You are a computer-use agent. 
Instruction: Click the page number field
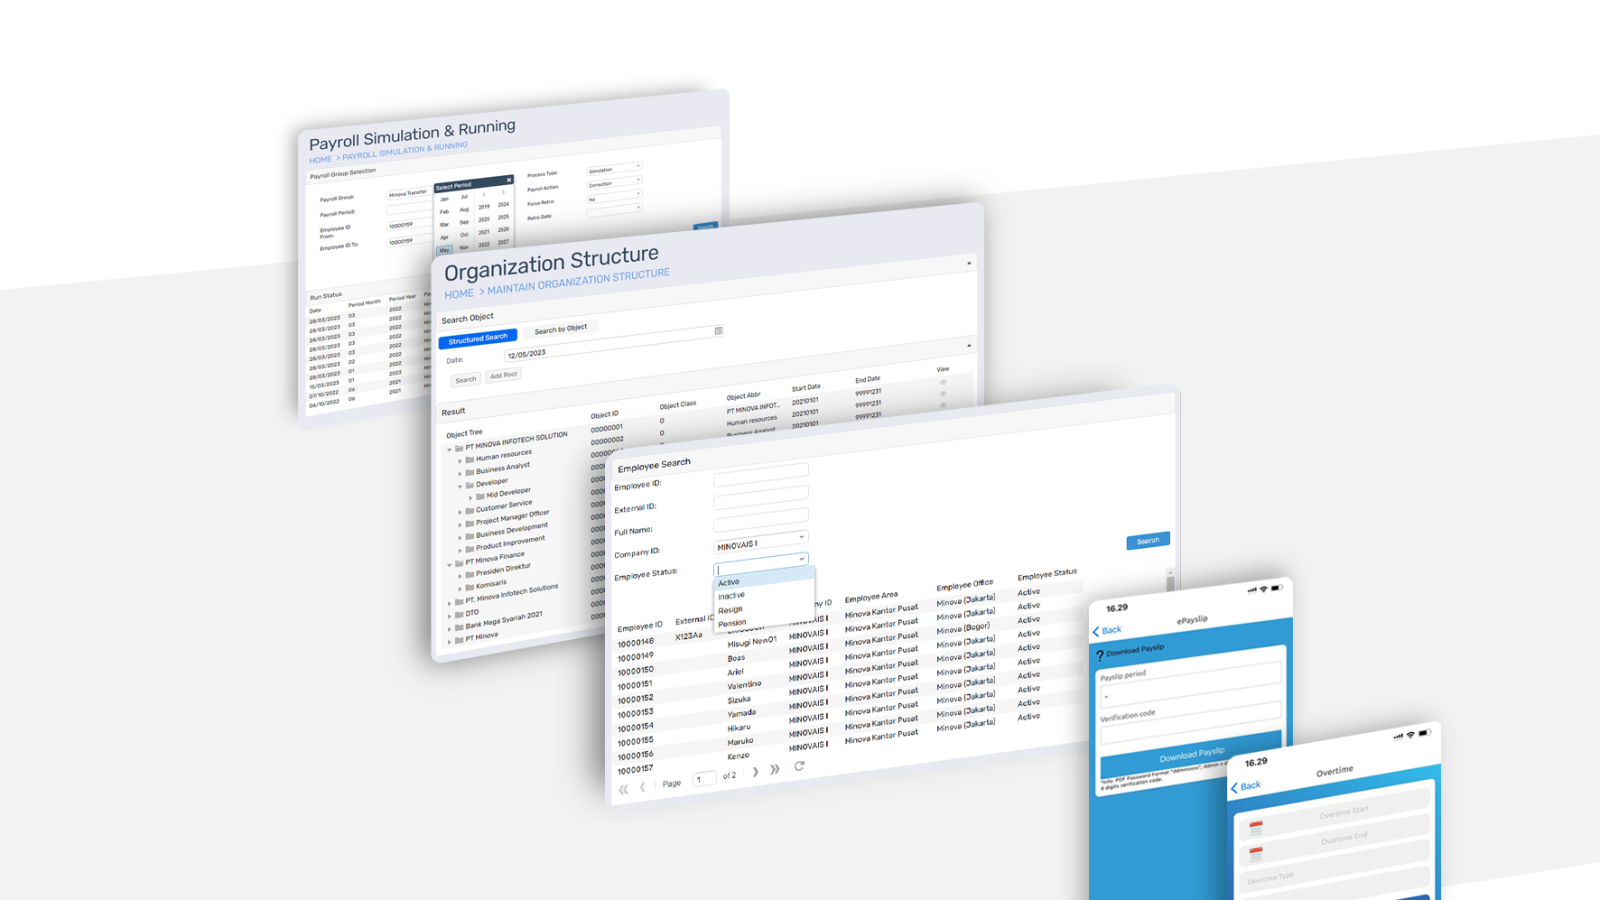pyautogui.click(x=704, y=778)
